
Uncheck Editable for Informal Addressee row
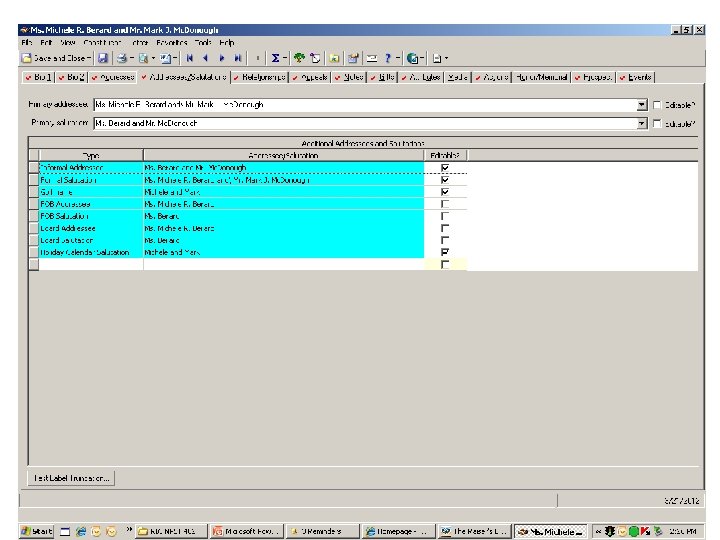pyautogui.click(x=445, y=168)
